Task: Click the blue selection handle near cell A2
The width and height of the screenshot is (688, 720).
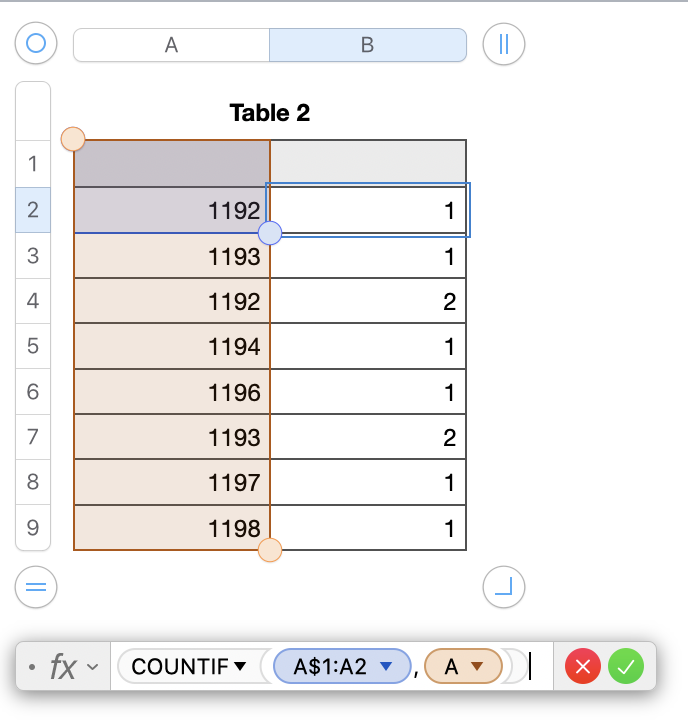Action: coord(270,233)
